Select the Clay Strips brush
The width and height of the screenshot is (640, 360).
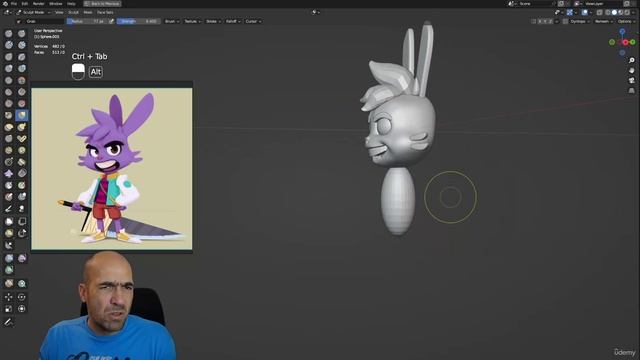pos(22,45)
